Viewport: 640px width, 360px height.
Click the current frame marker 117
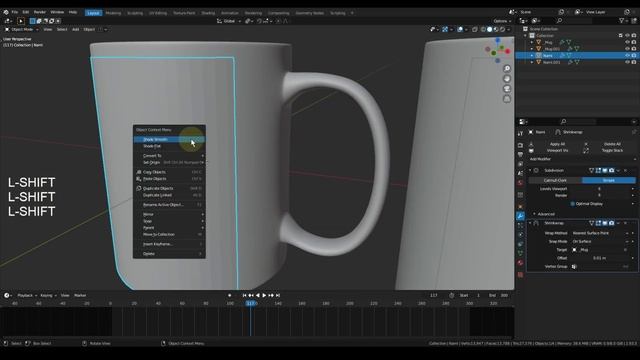251,304
